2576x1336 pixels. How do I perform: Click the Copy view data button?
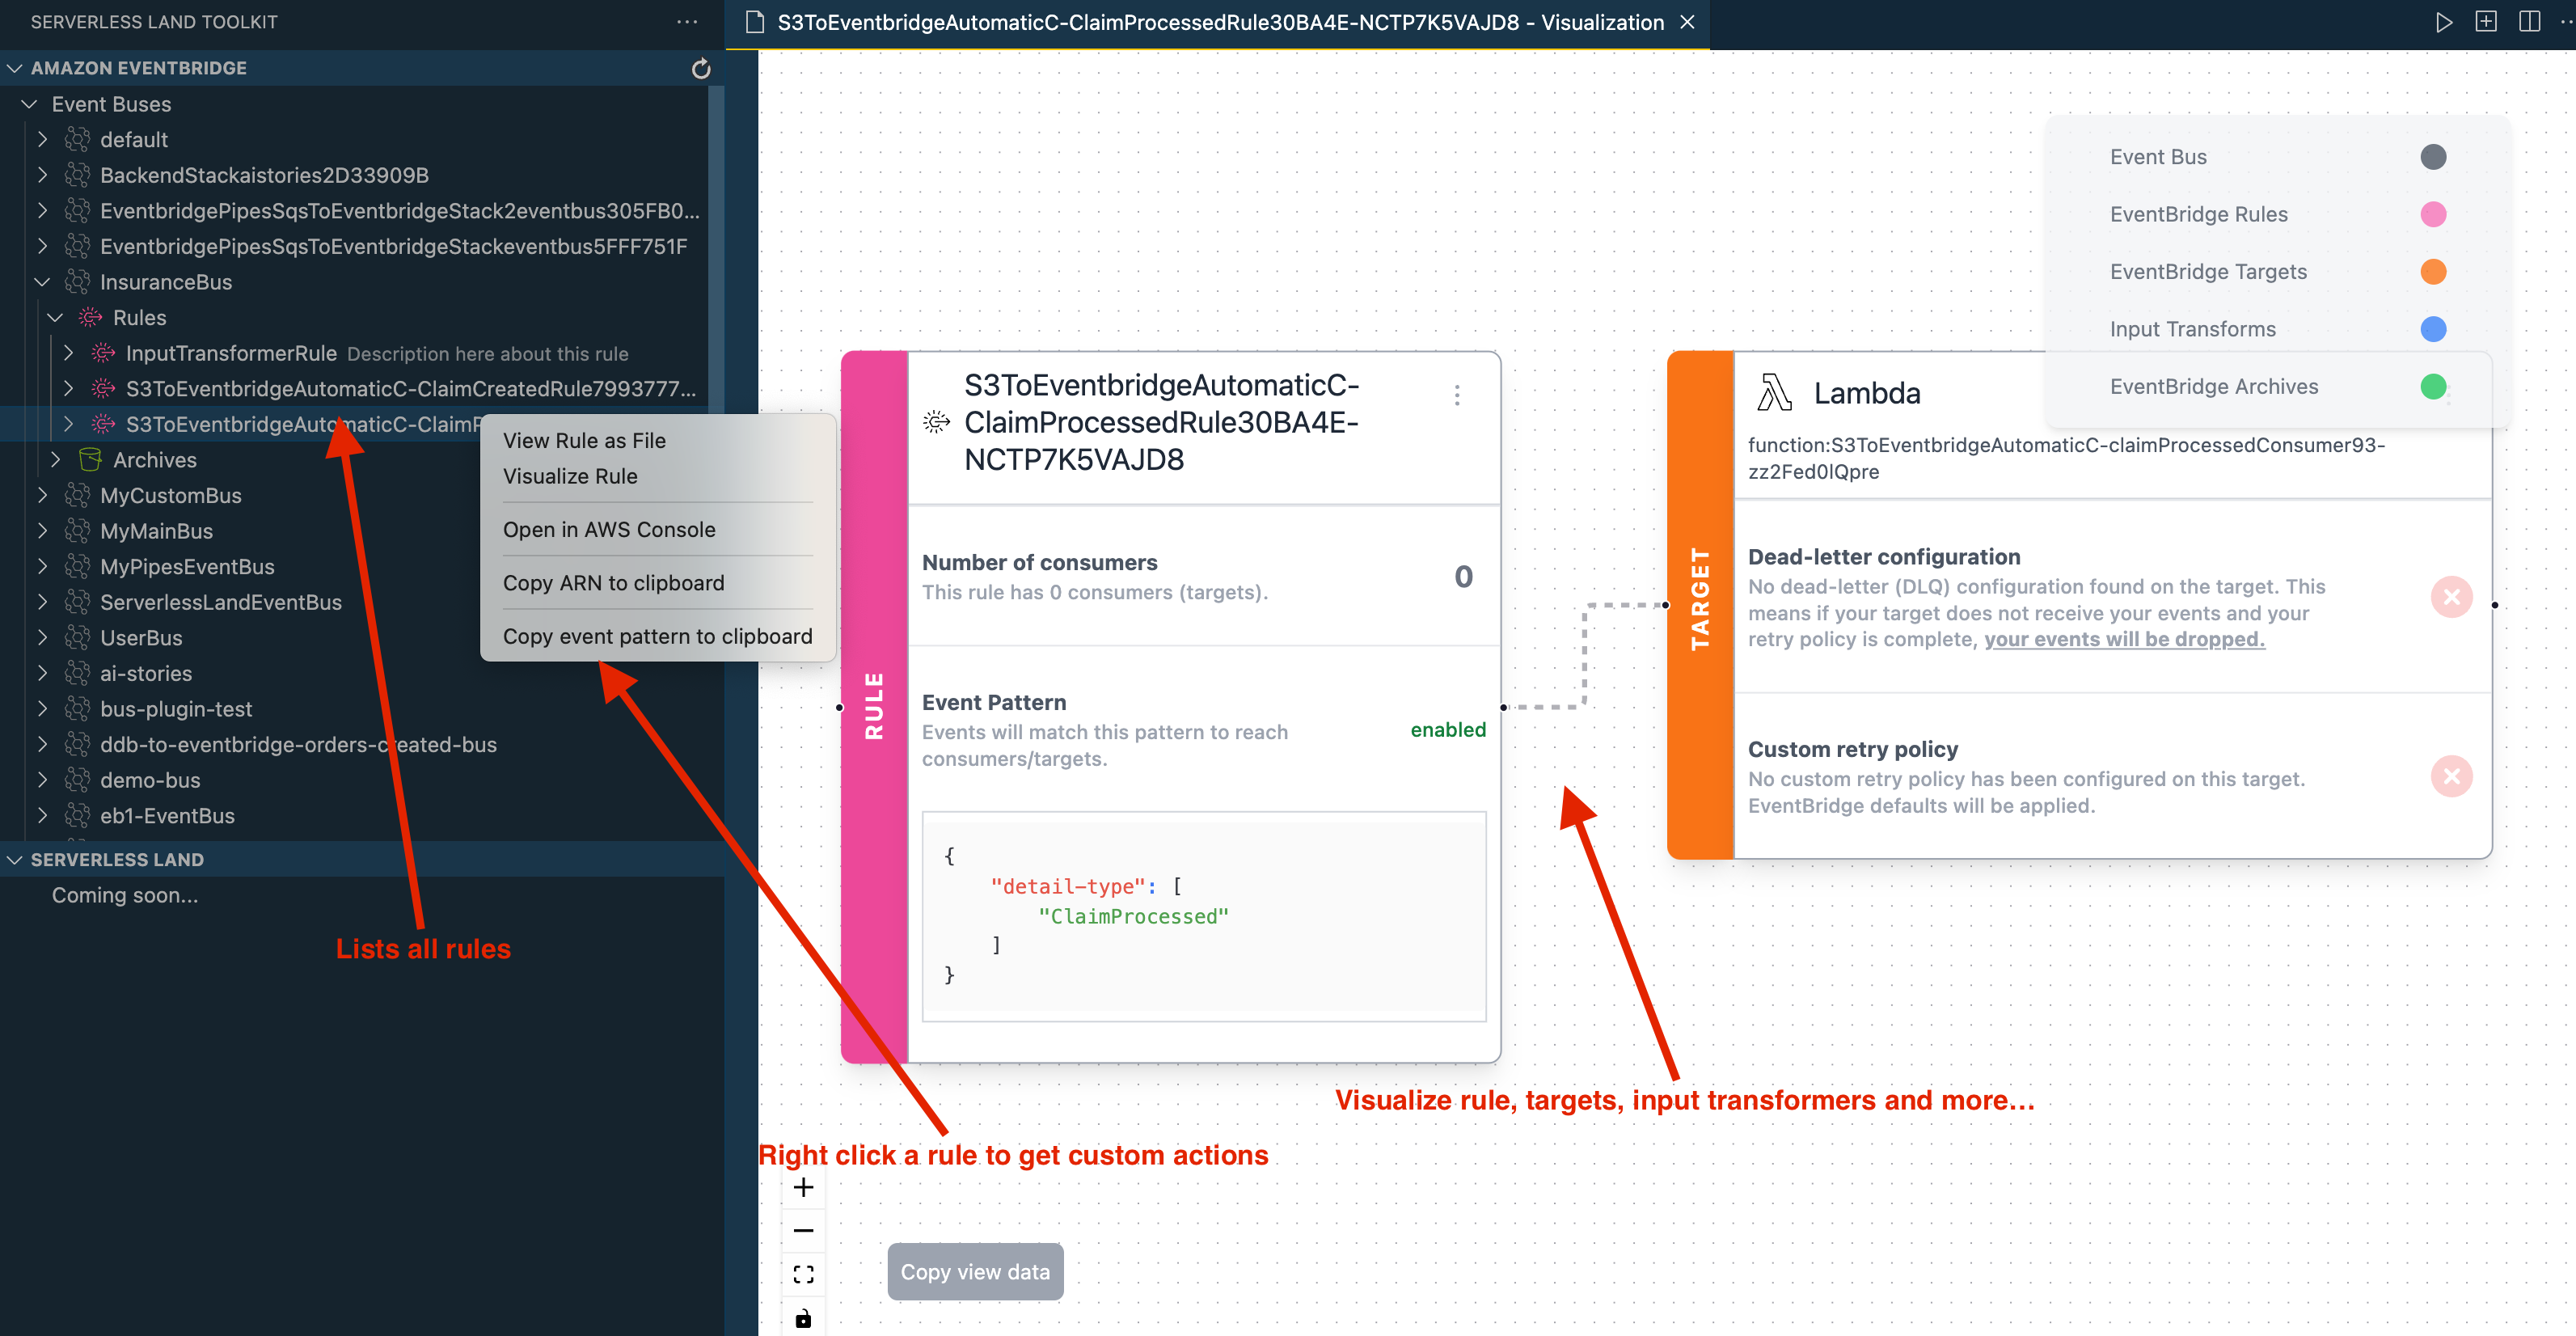click(974, 1270)
